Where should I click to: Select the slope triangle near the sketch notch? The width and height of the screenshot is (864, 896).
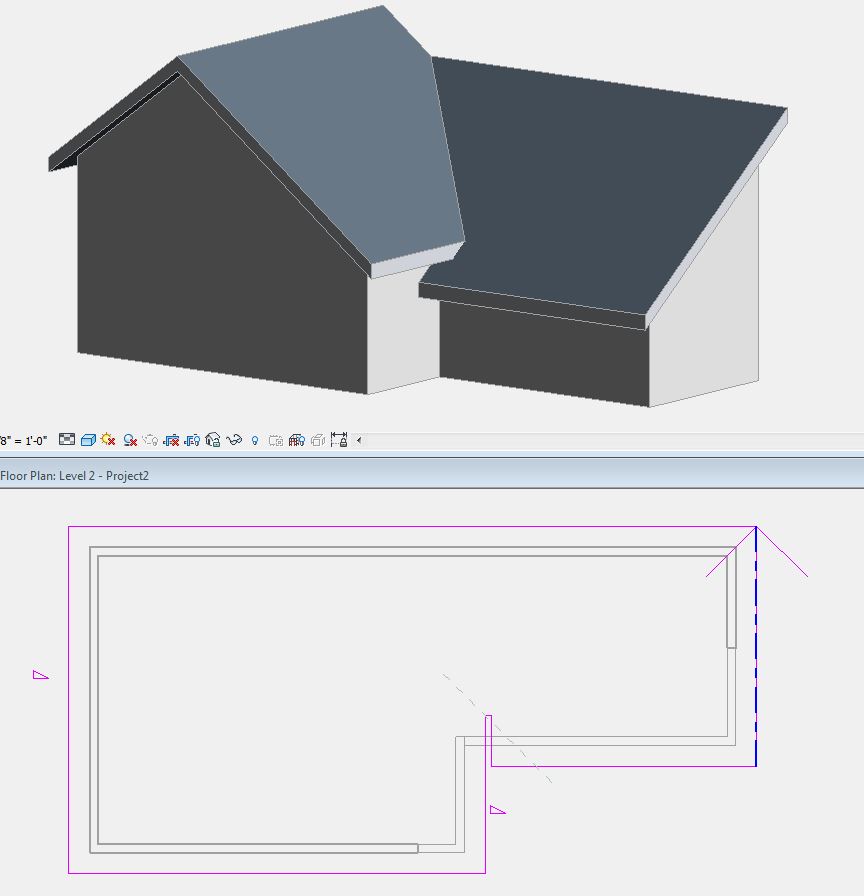click(498, 810)
